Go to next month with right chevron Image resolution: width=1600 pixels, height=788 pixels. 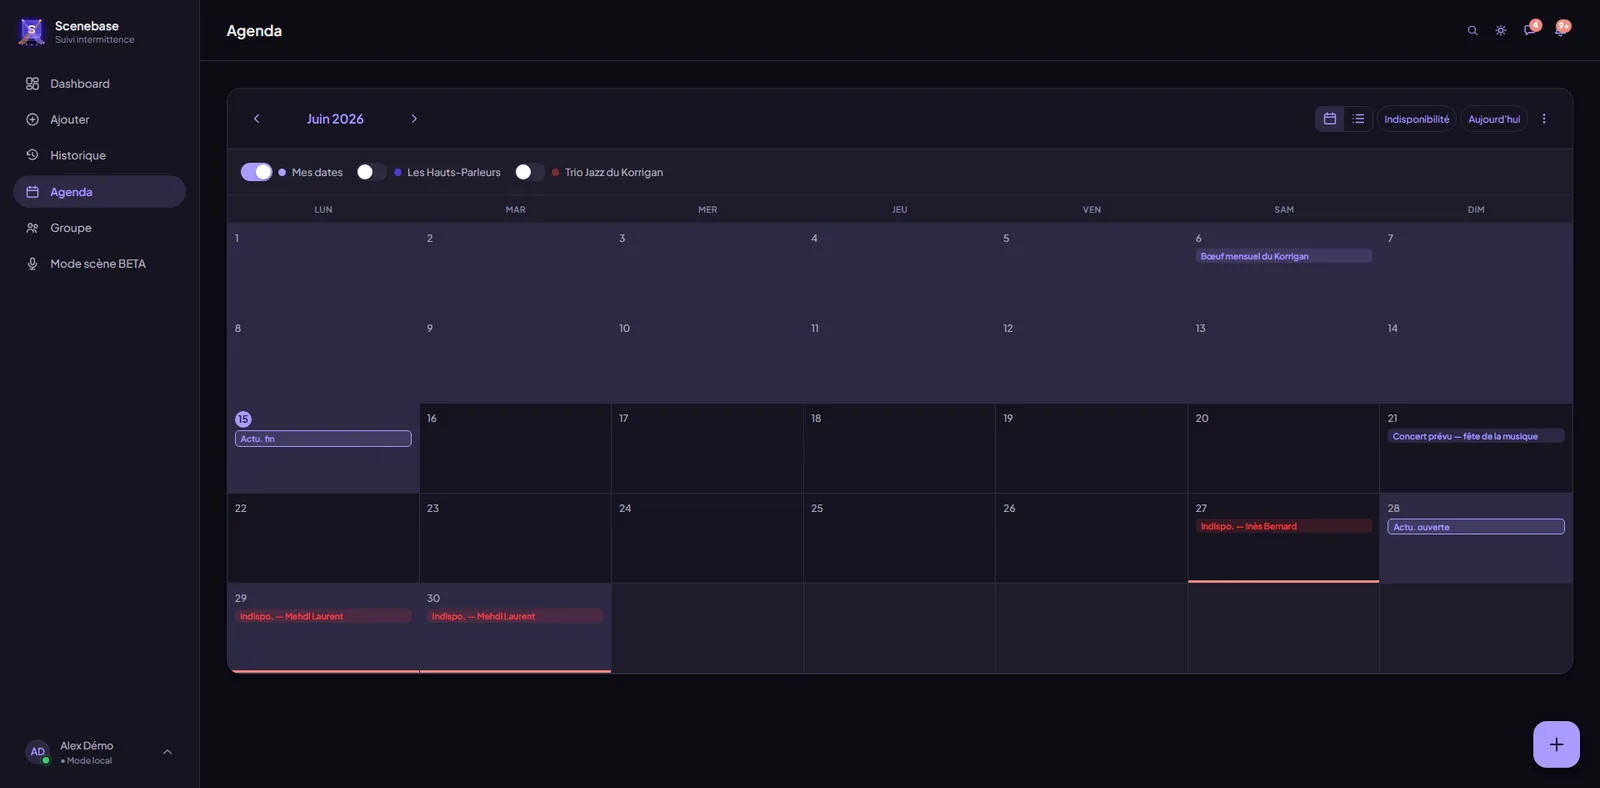[414, 119]
